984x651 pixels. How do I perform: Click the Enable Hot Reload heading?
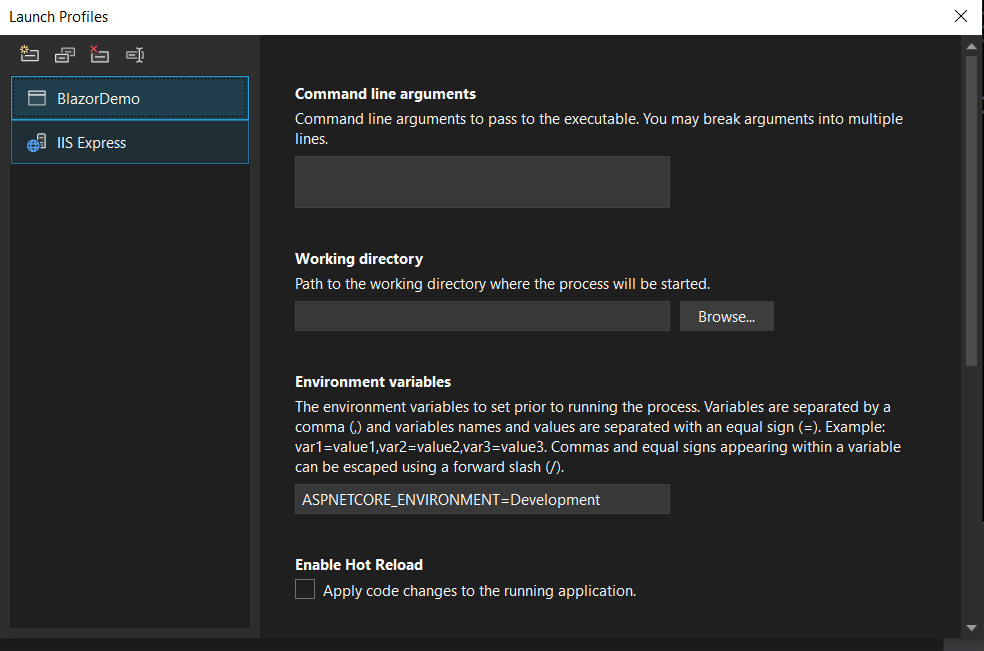pyautogui.click(x=359, y=564)
